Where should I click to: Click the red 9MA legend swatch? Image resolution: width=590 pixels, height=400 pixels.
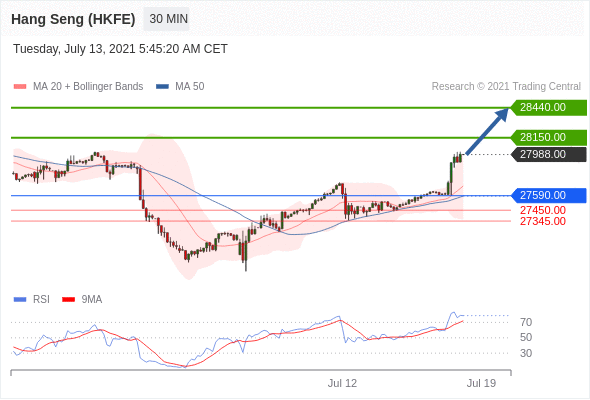click(68, 300)
